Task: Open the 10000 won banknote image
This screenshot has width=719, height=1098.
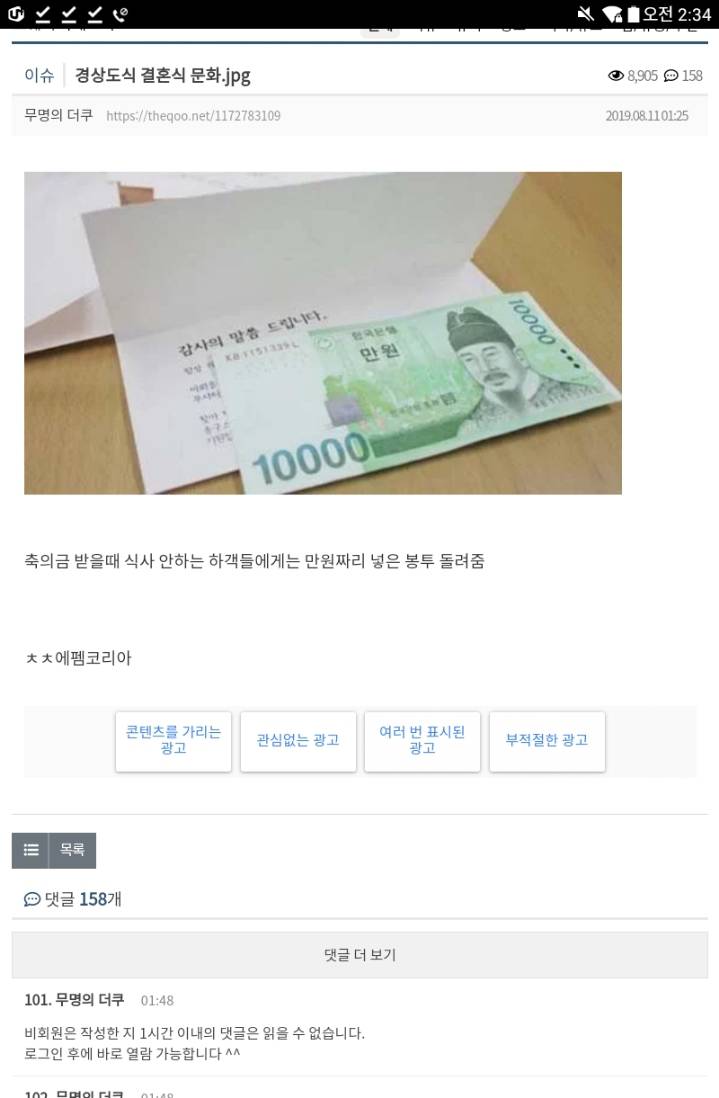Action: [x=323, y=333]
